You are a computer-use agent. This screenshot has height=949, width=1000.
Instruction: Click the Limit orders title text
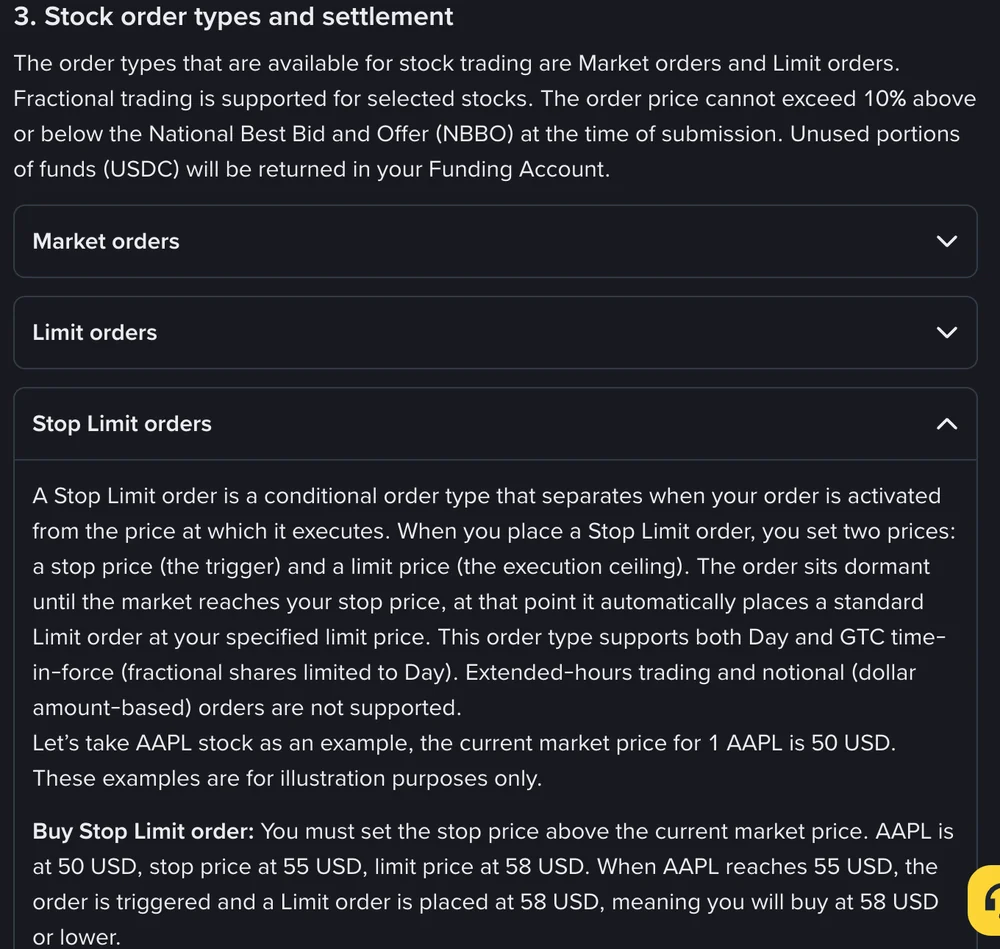click(94, 332)
